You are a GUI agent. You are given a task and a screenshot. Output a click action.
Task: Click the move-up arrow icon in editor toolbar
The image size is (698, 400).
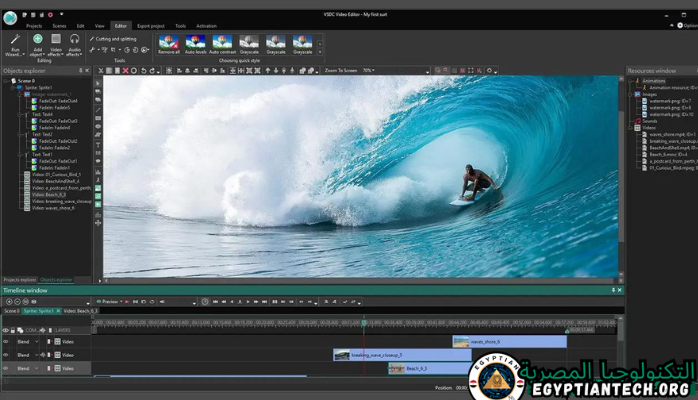[x=268, y=71]
